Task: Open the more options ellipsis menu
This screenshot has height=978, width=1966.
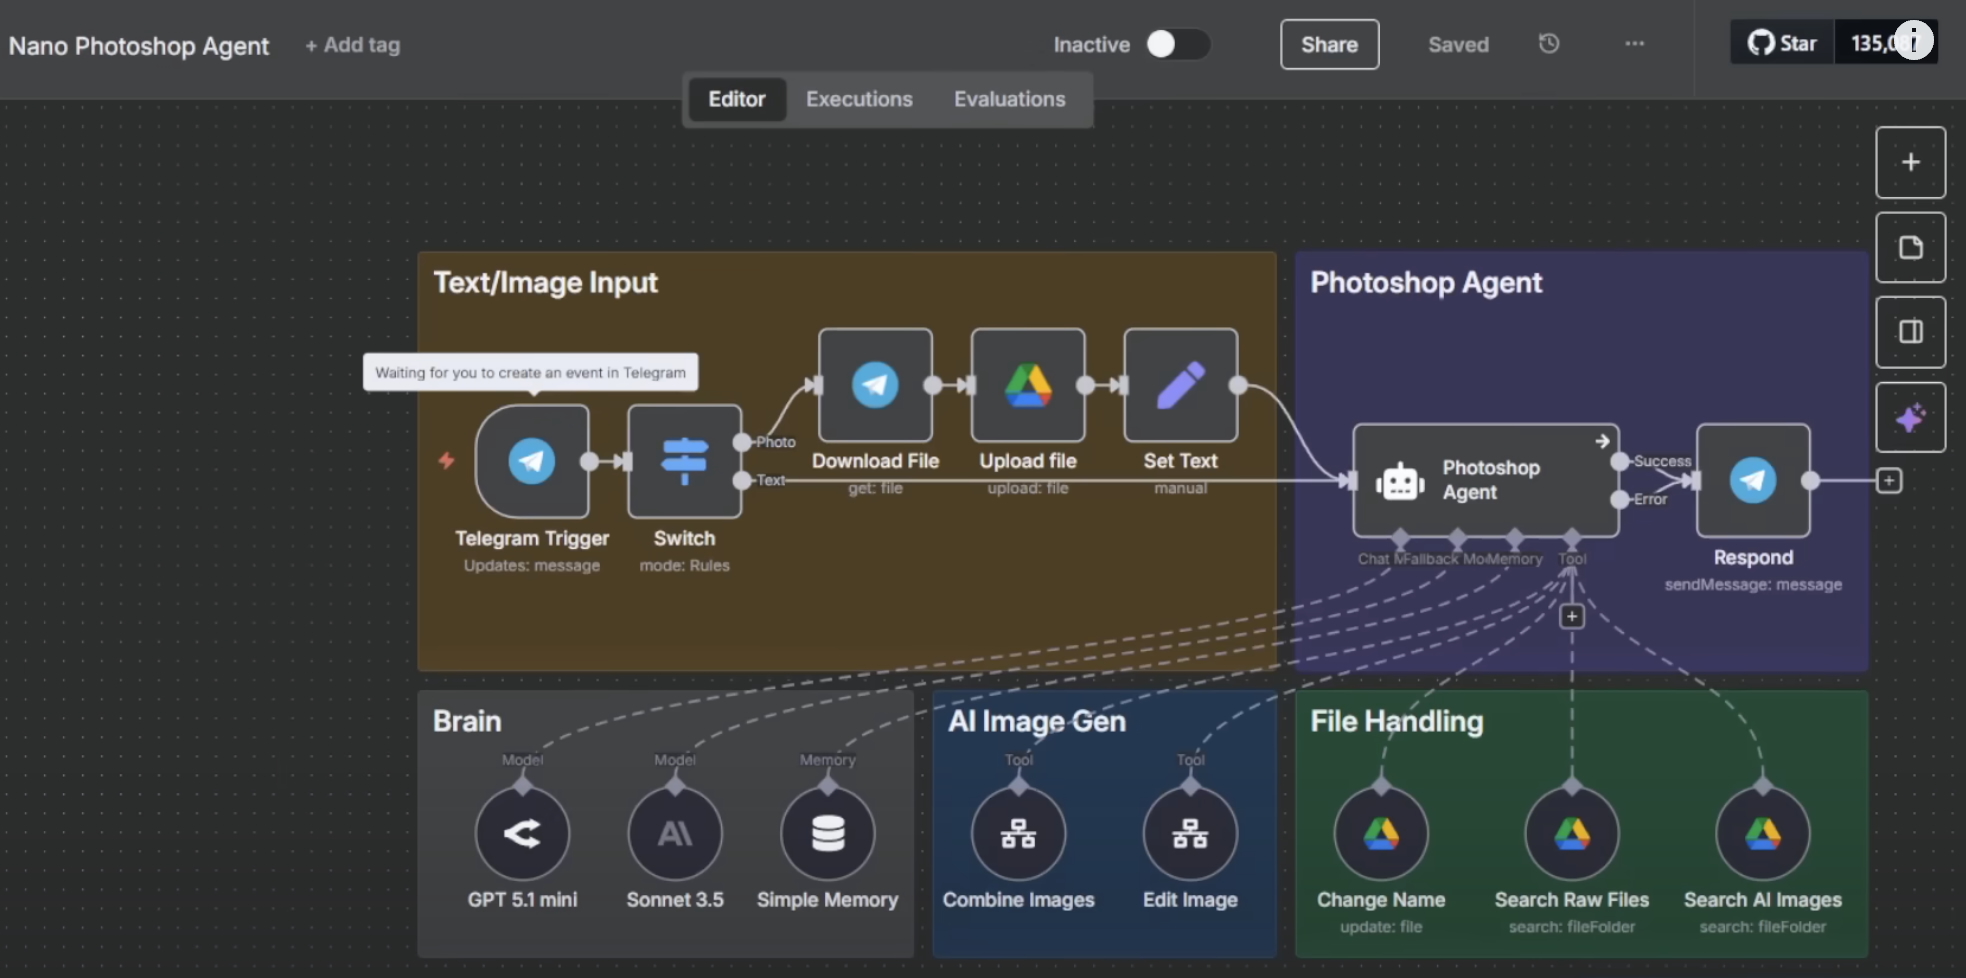Action: pos(1634,44)
